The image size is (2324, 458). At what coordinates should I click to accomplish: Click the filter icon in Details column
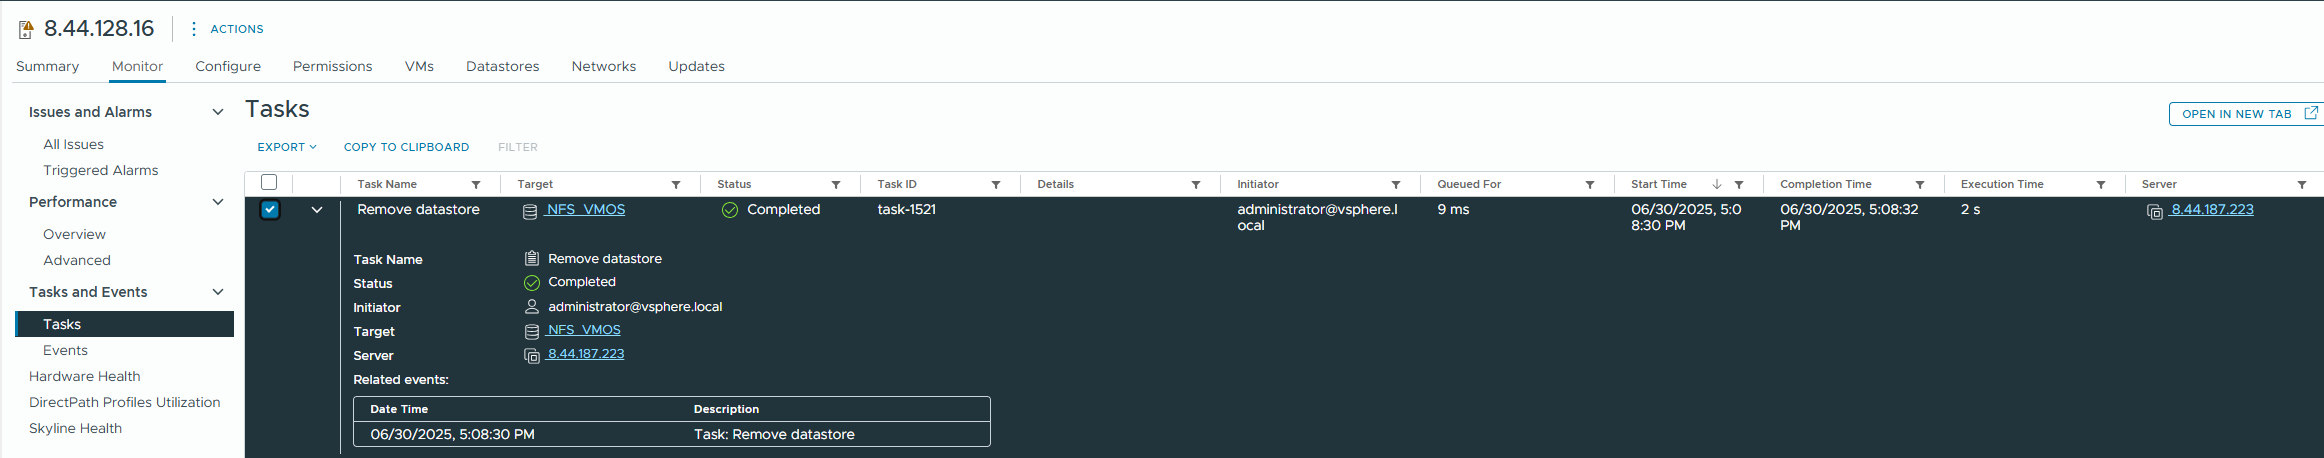click(1196, 185)
